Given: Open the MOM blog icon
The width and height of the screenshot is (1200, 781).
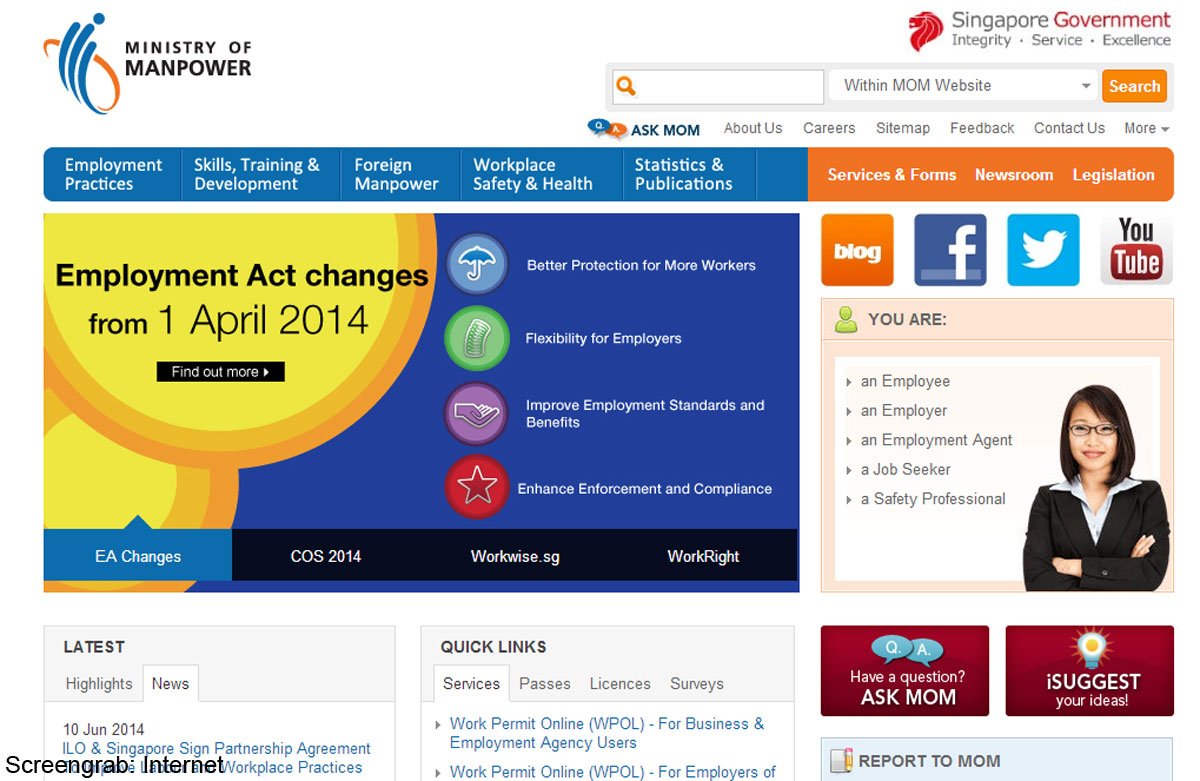Looking at the screenshot, I should [x=857, y=250].
